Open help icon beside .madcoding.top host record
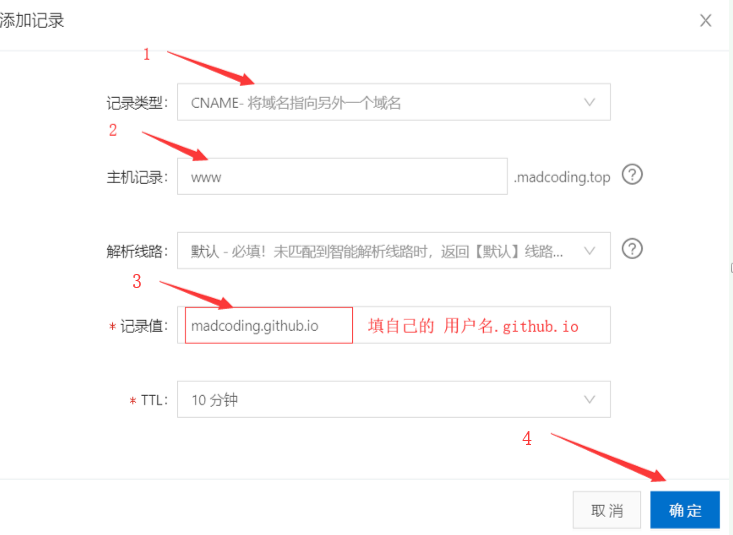Image resolution: width=733 pixels, height=535 pixels. click(x=632, y=175)
